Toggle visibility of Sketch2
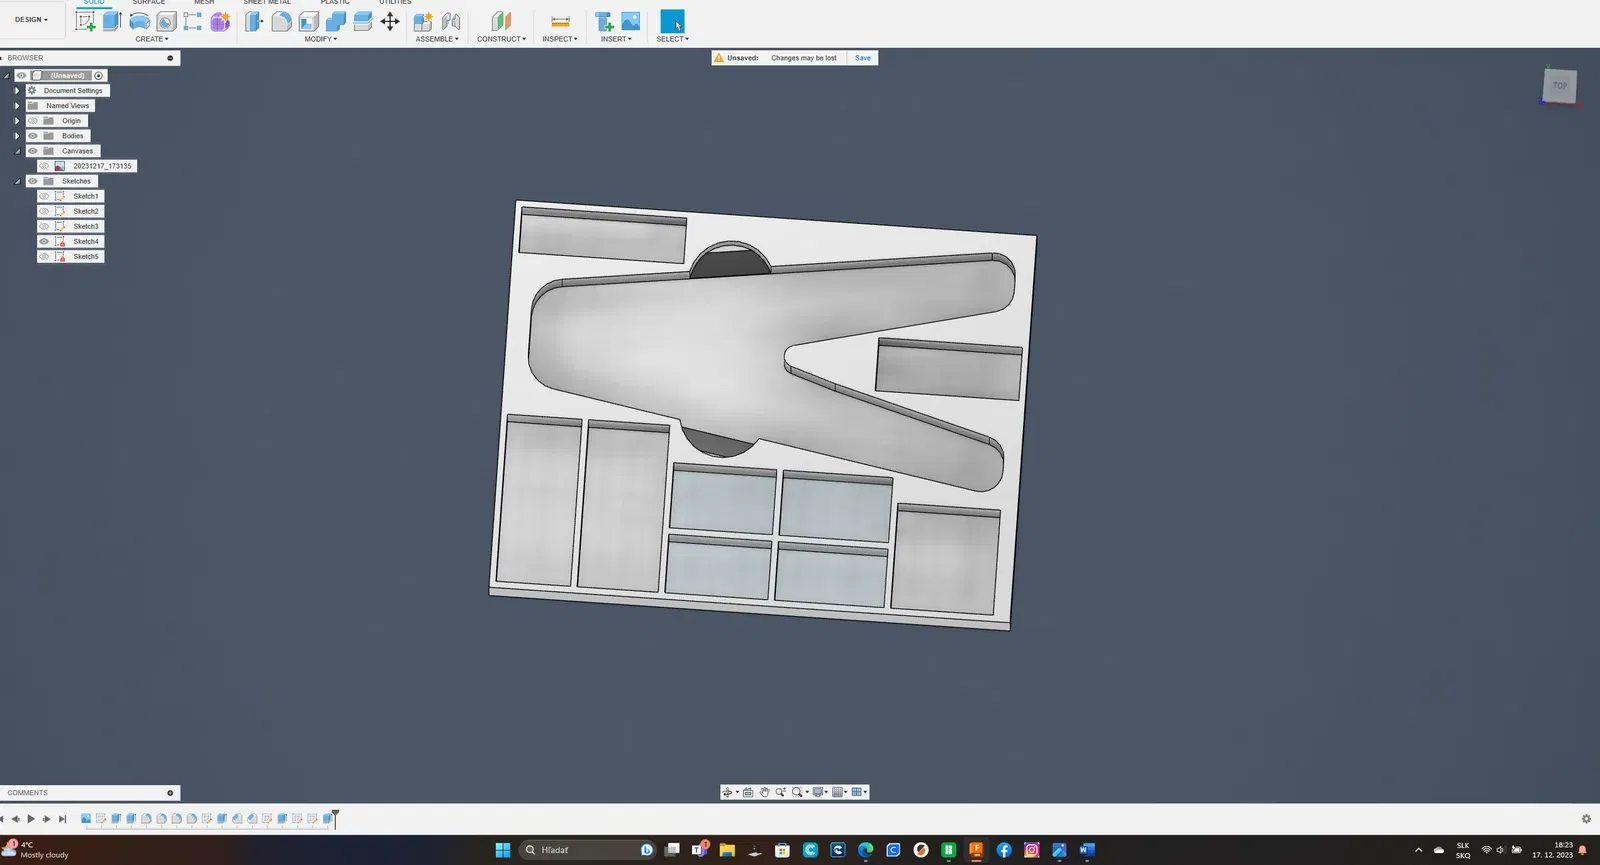Image resolution: width=1600 pixels, height=865 pixels. pos(44,211)
